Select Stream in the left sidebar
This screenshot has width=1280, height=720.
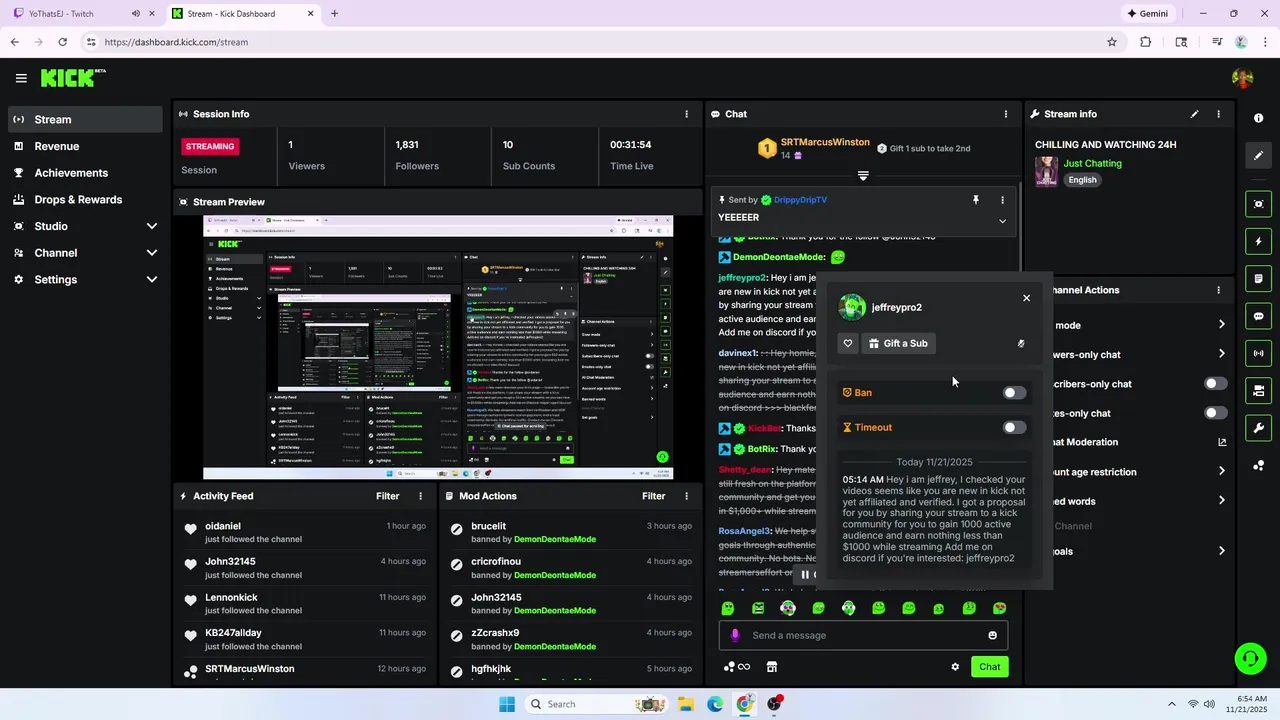(85, 119)
